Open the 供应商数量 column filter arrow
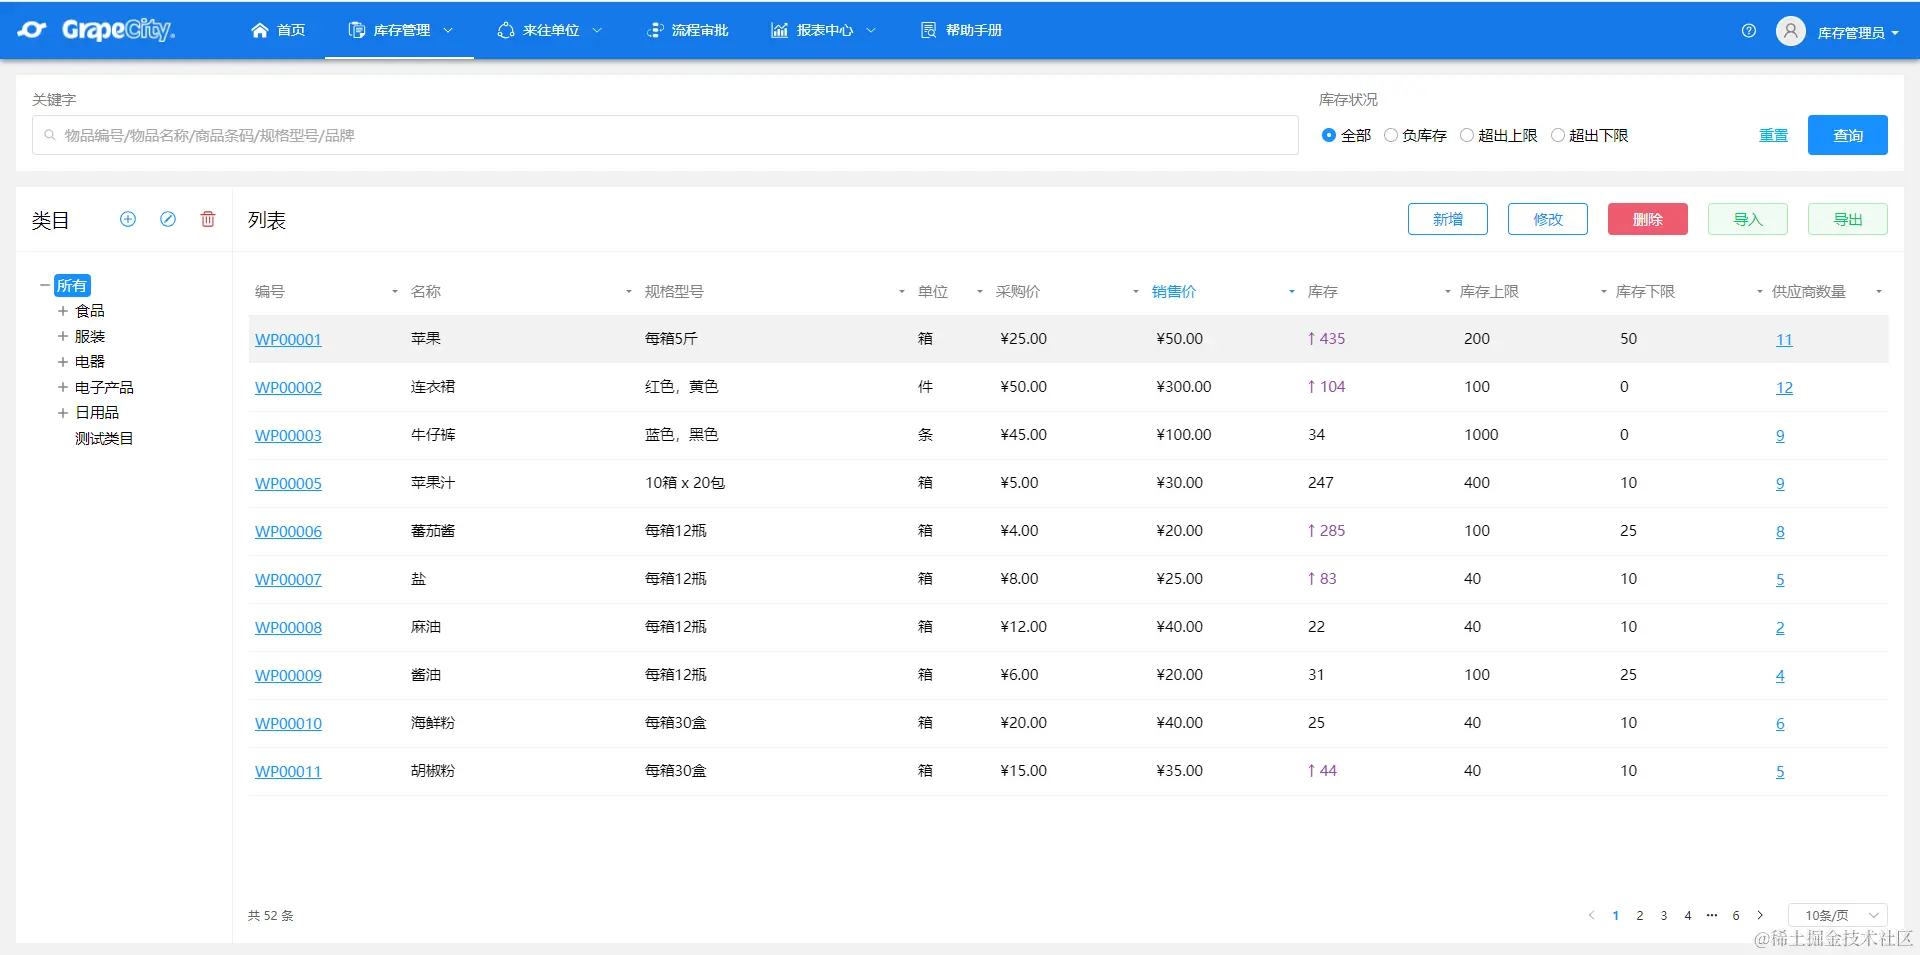 [x=1879, y=292]
